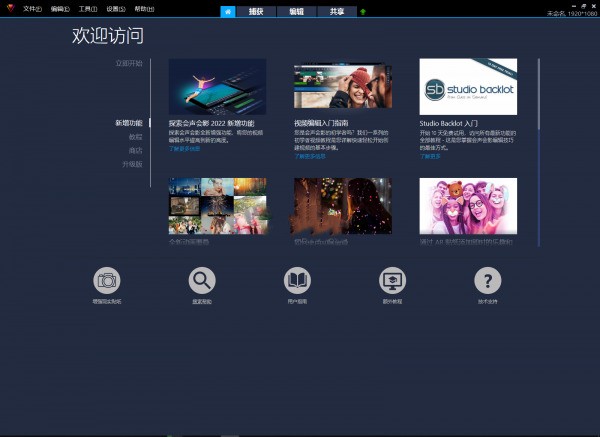
Task: Click the vertical scrollbar beside the welcome content
Action: pos(539,150)
